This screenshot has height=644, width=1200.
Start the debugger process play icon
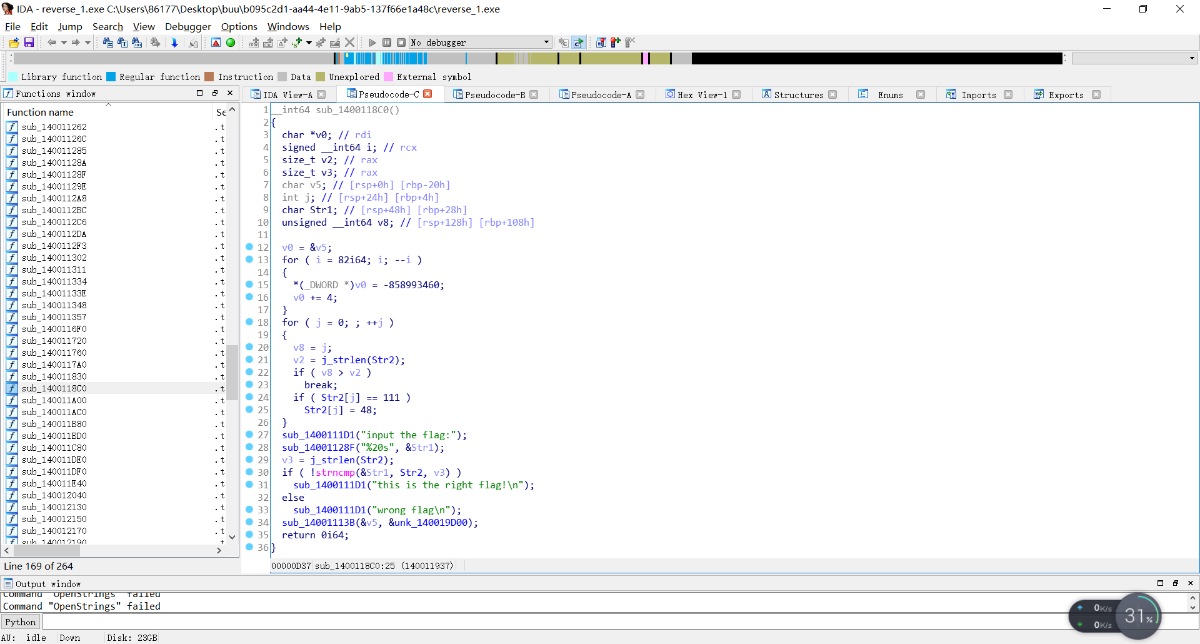[x=372, y=43]
